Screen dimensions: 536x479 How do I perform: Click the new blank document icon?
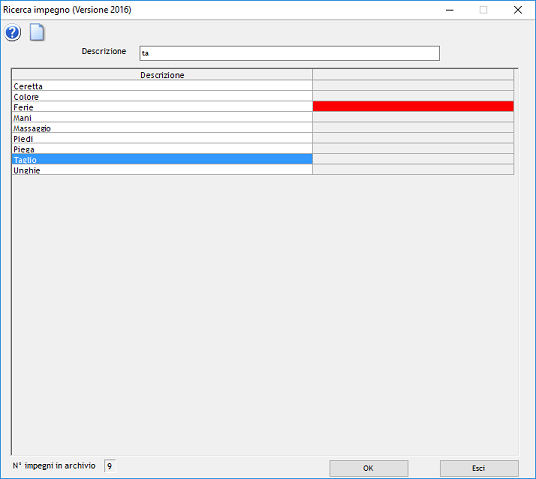pos(37,33)
